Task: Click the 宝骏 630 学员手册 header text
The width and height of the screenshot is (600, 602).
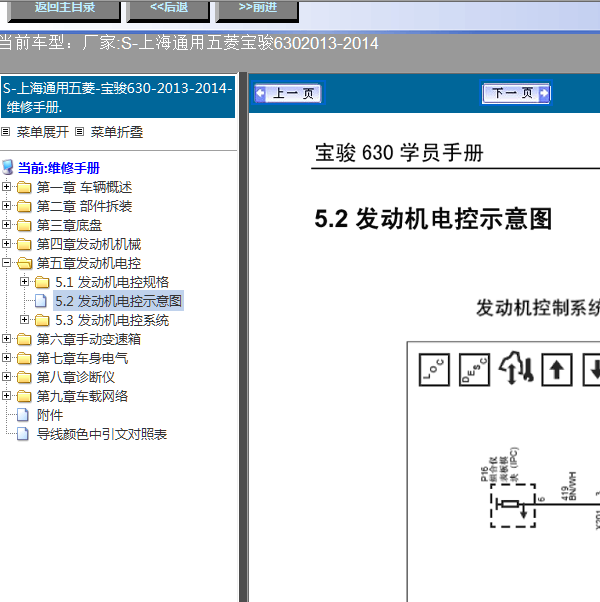Action: (x=399, y=152)
